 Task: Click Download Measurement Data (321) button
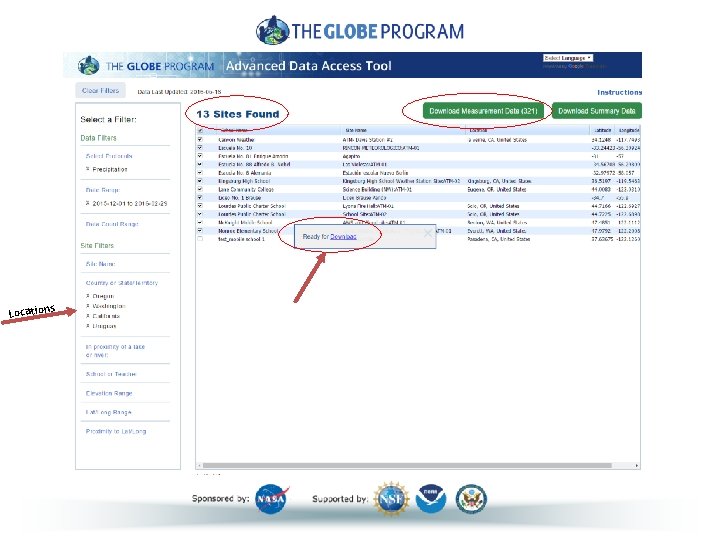tap(483, 111)
